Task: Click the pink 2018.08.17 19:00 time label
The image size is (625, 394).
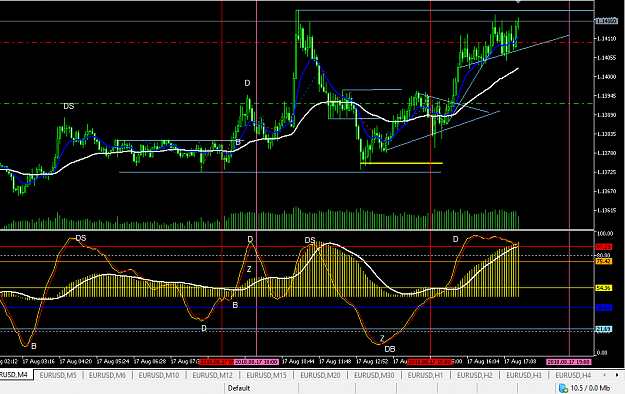Action: coord(568,362)
